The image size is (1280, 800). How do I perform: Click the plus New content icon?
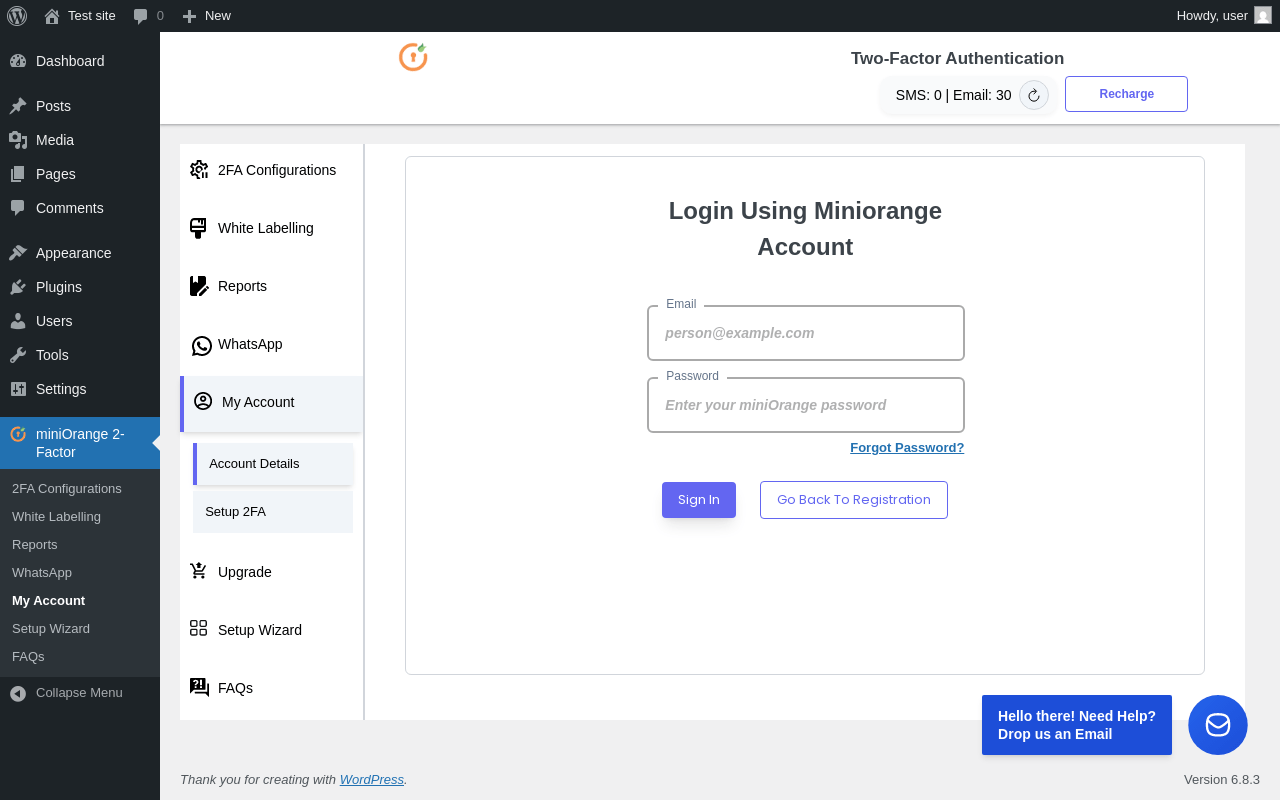click(189, 16)
